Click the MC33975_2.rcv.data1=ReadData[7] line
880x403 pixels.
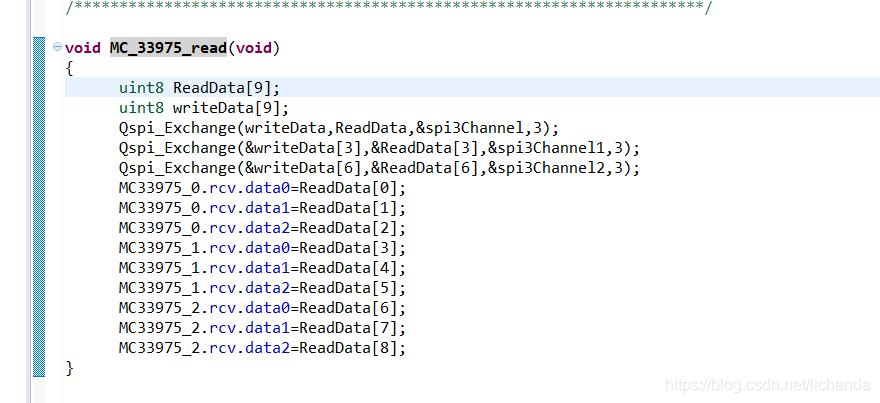[x=262, y=328]
